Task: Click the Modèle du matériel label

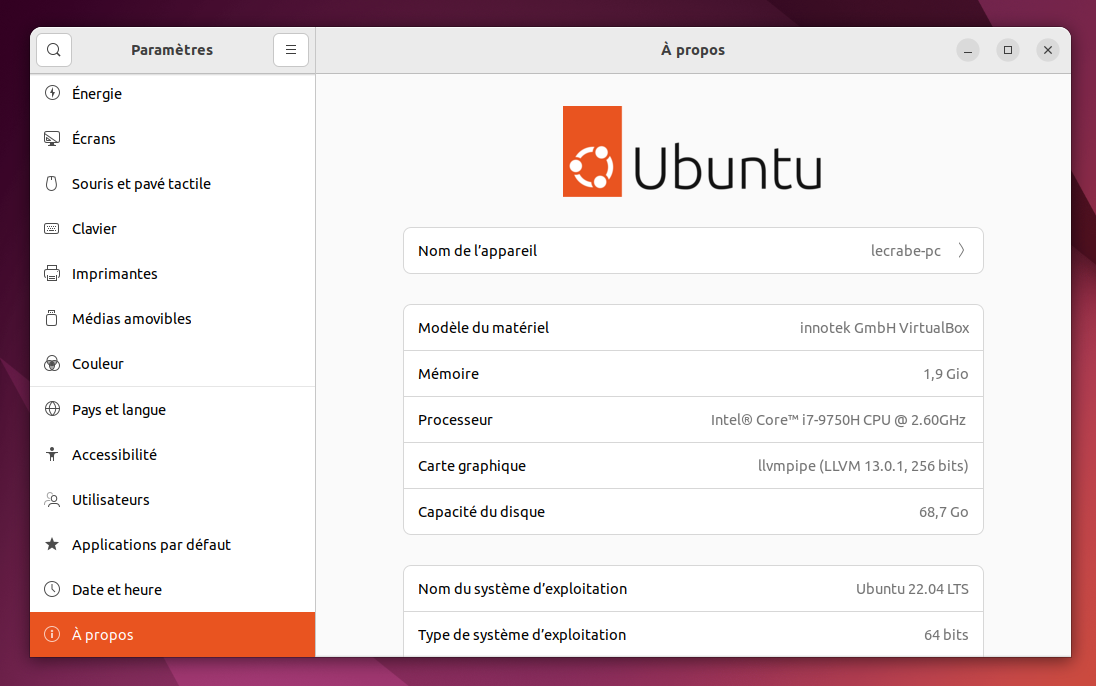Action: click(483, 327)
